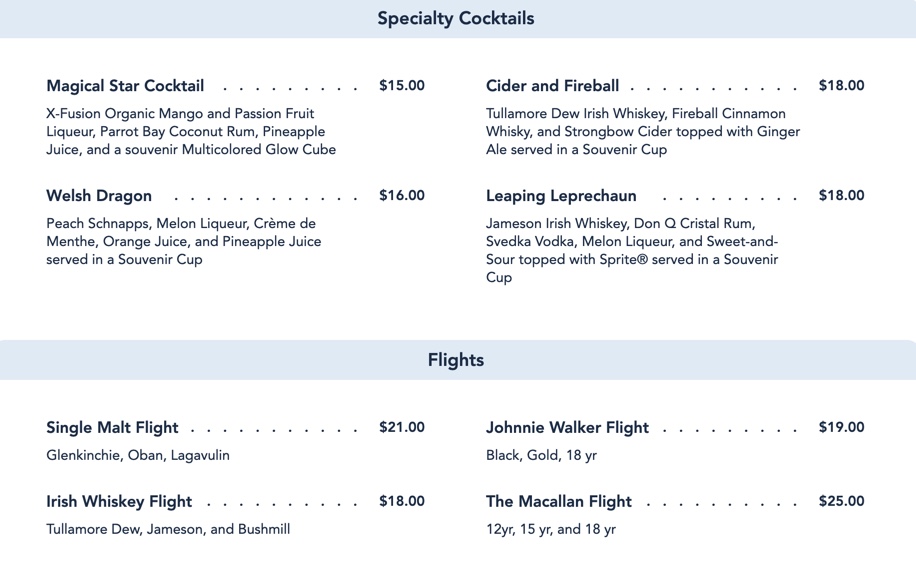The width and height of the screenshot is (916, 563).
Task: Select the Leaping Leprechaun description text
Action: 631,250
